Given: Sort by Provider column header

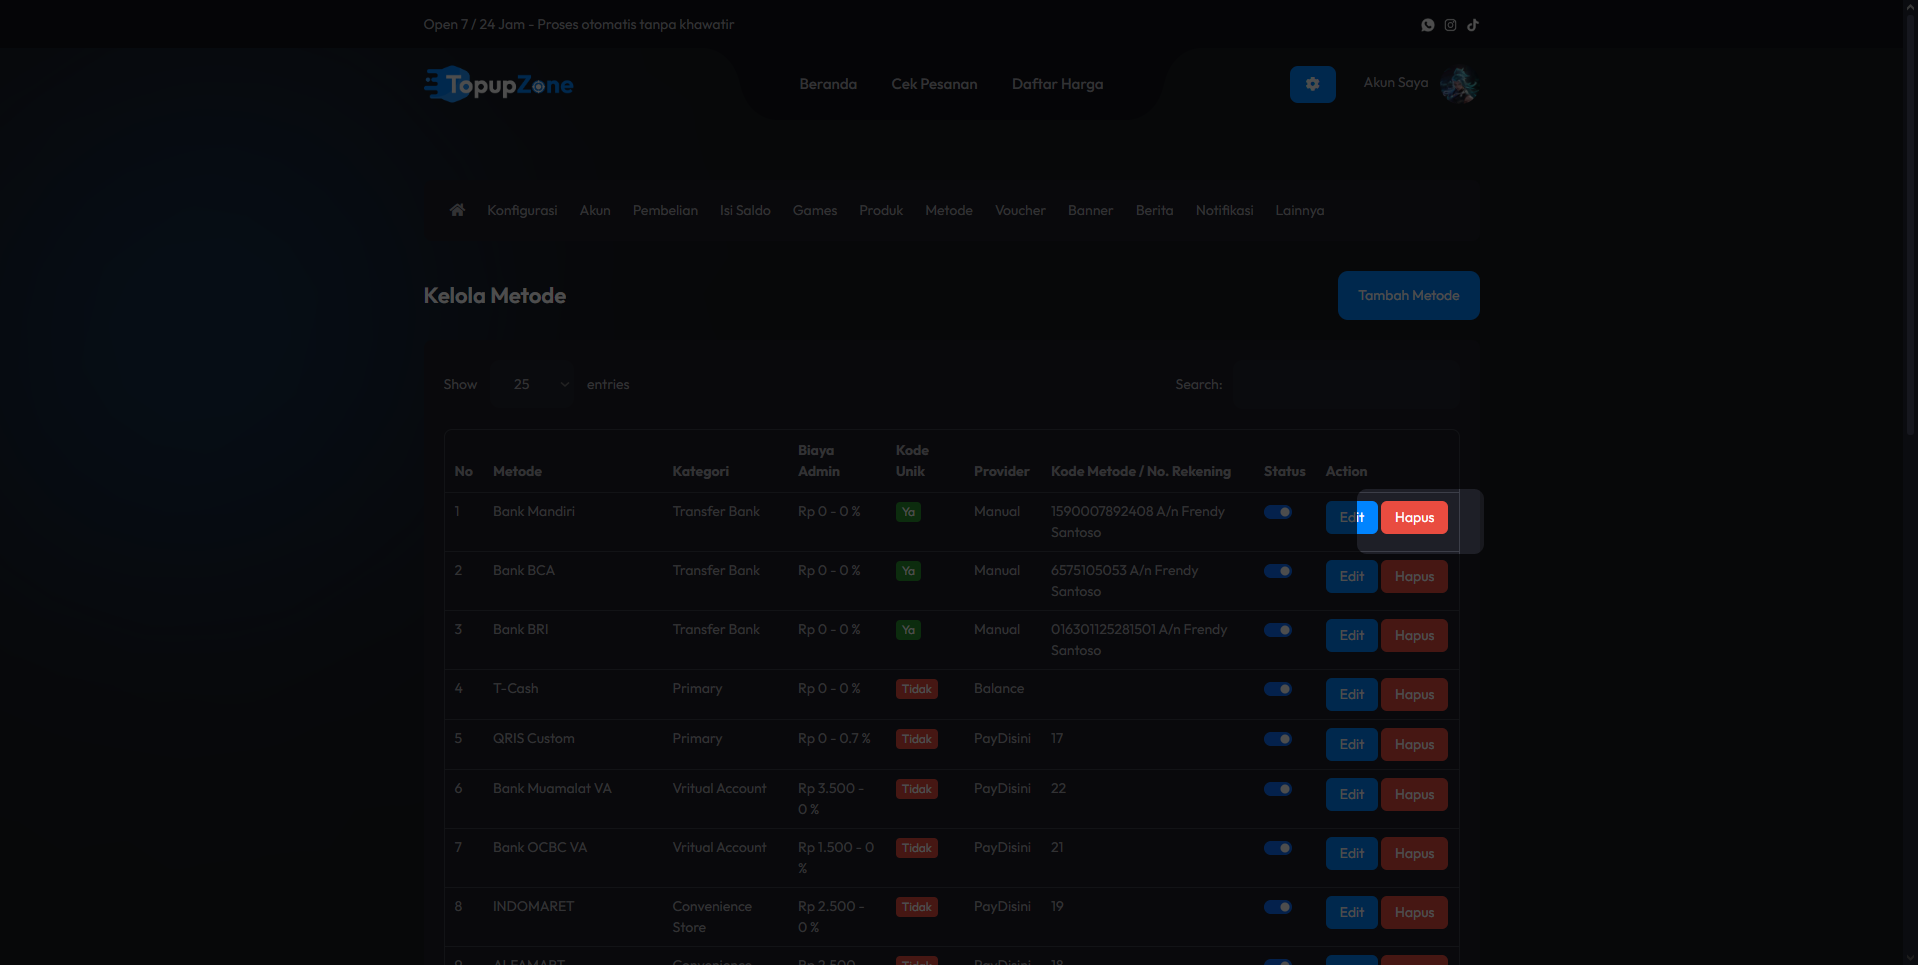Looking at the screenshot, I should 1001,471.
